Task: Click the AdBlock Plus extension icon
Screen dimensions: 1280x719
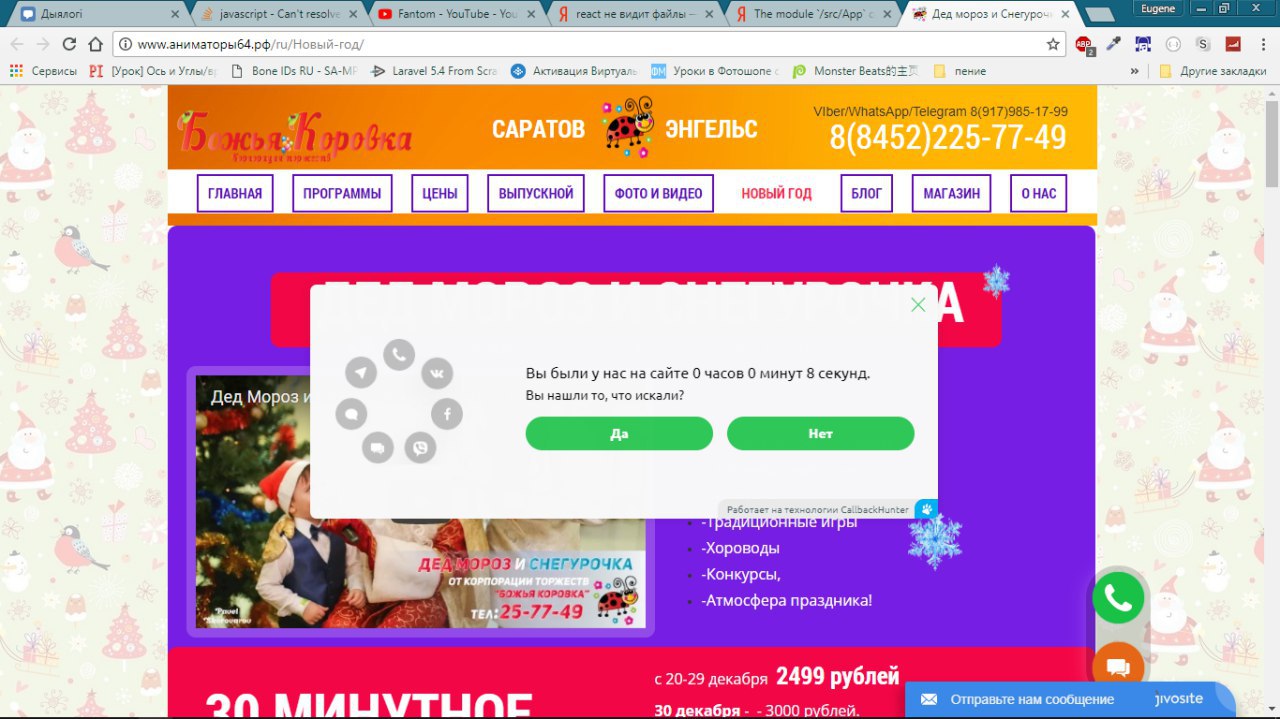Action: [x=1084, y=44]
